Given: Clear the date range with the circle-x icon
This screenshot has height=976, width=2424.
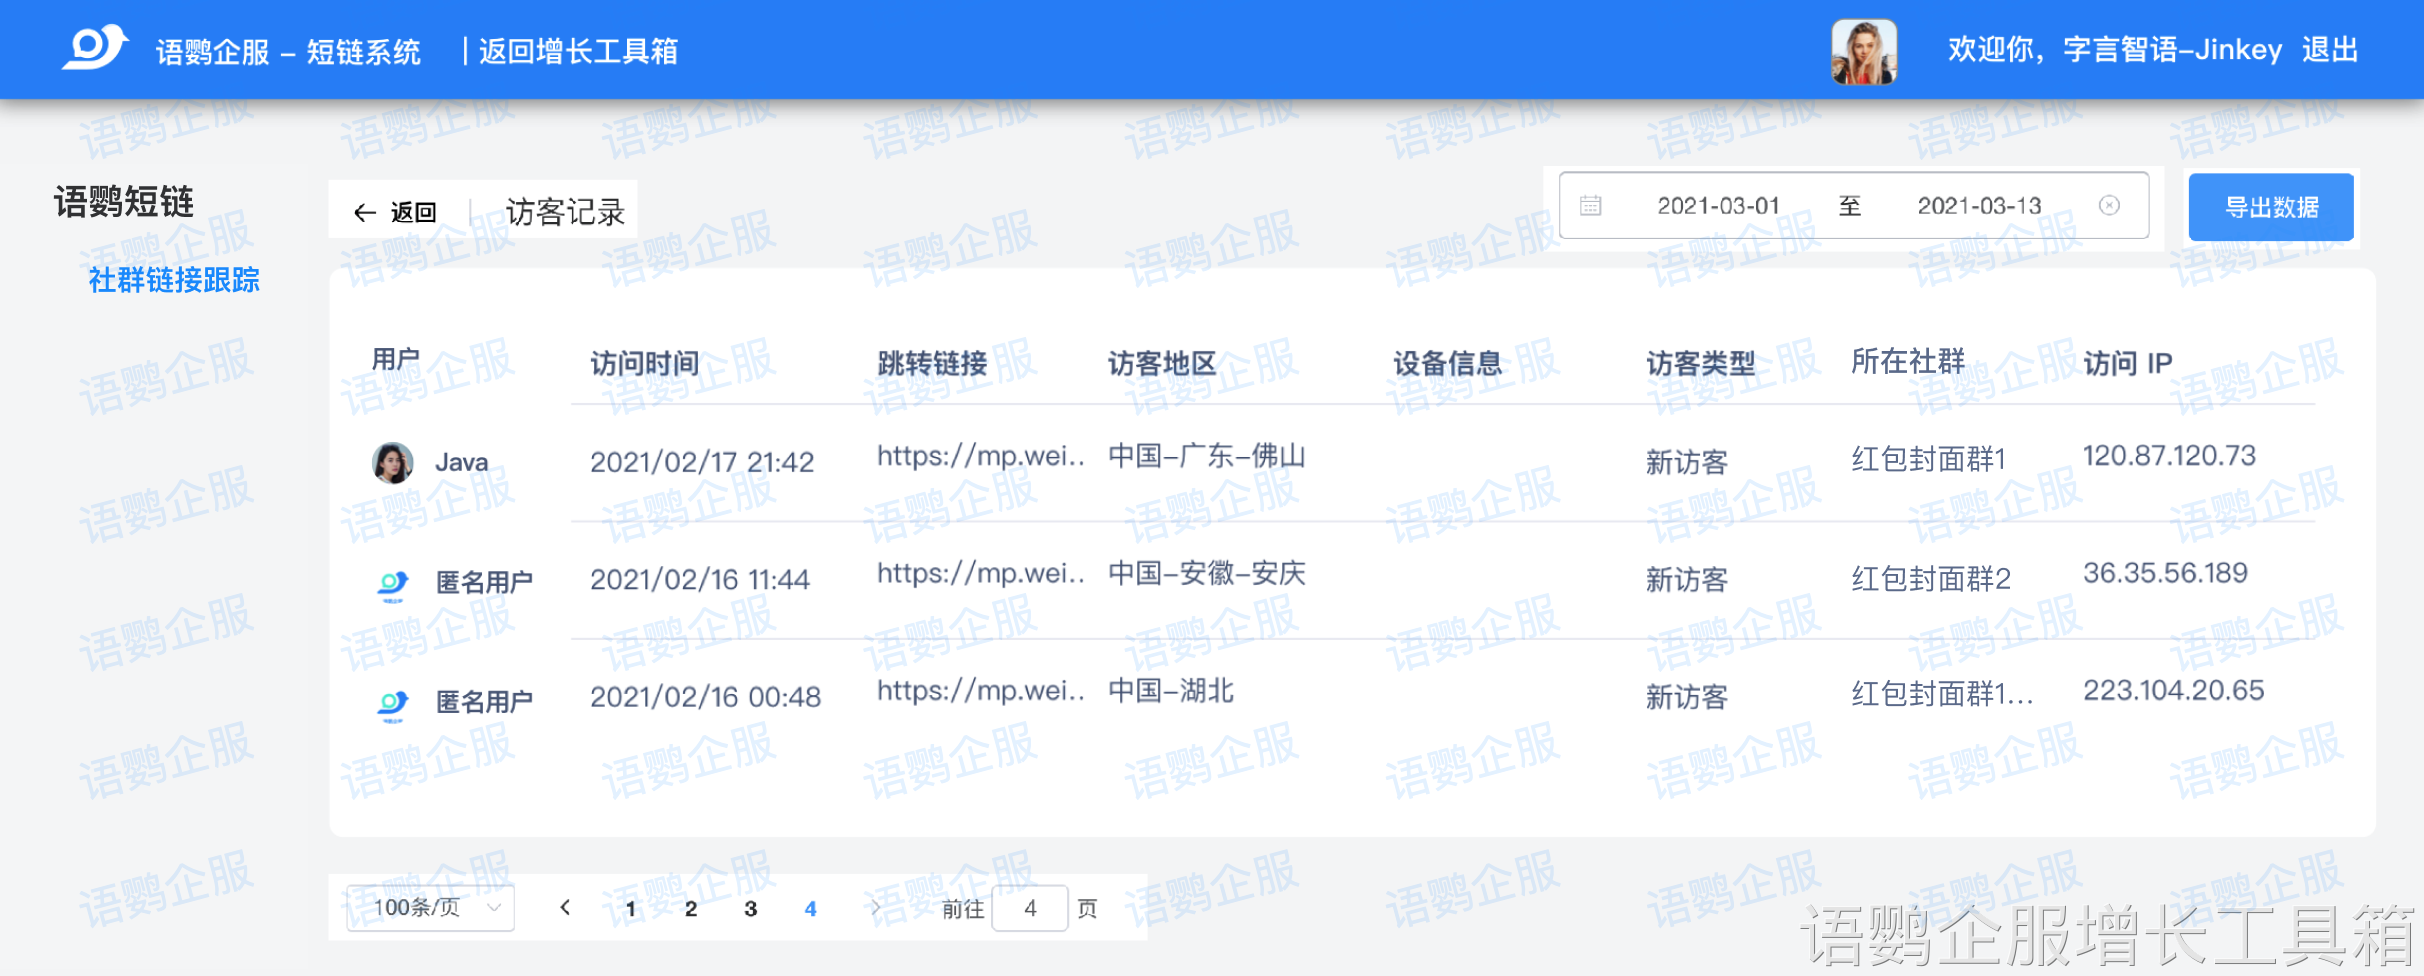Looking at the screenshot, I should 2109,205.
